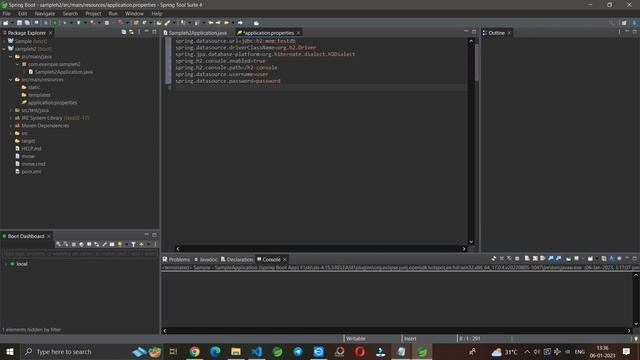Image resolution: width=640 pixels, height=360 pixels.
Task: Click the Writable status bar entry
Action: (x=356, y=338)
